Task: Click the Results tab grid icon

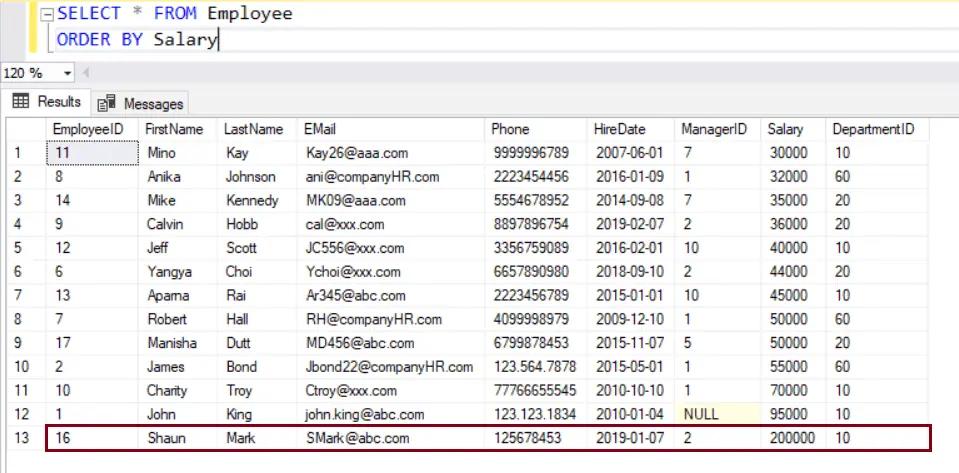Action: tap(21, 102)
